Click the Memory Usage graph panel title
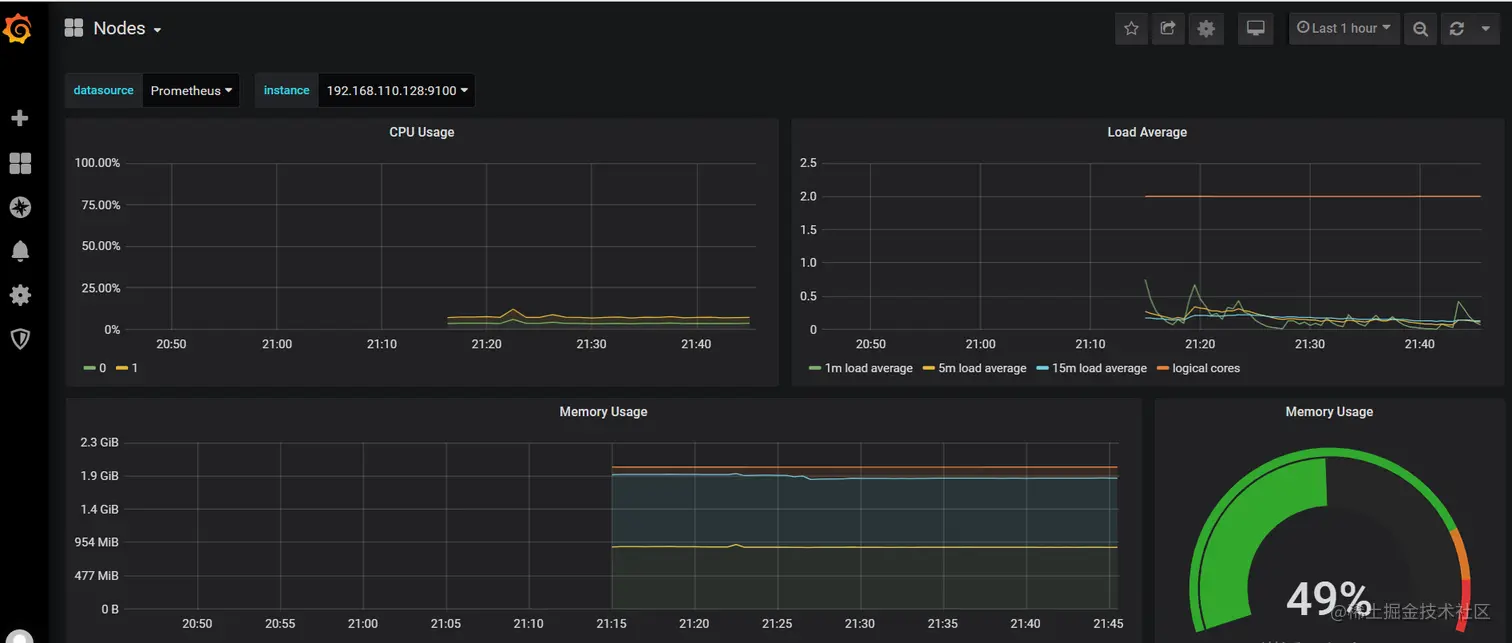1512x643 pixels. 603,412
